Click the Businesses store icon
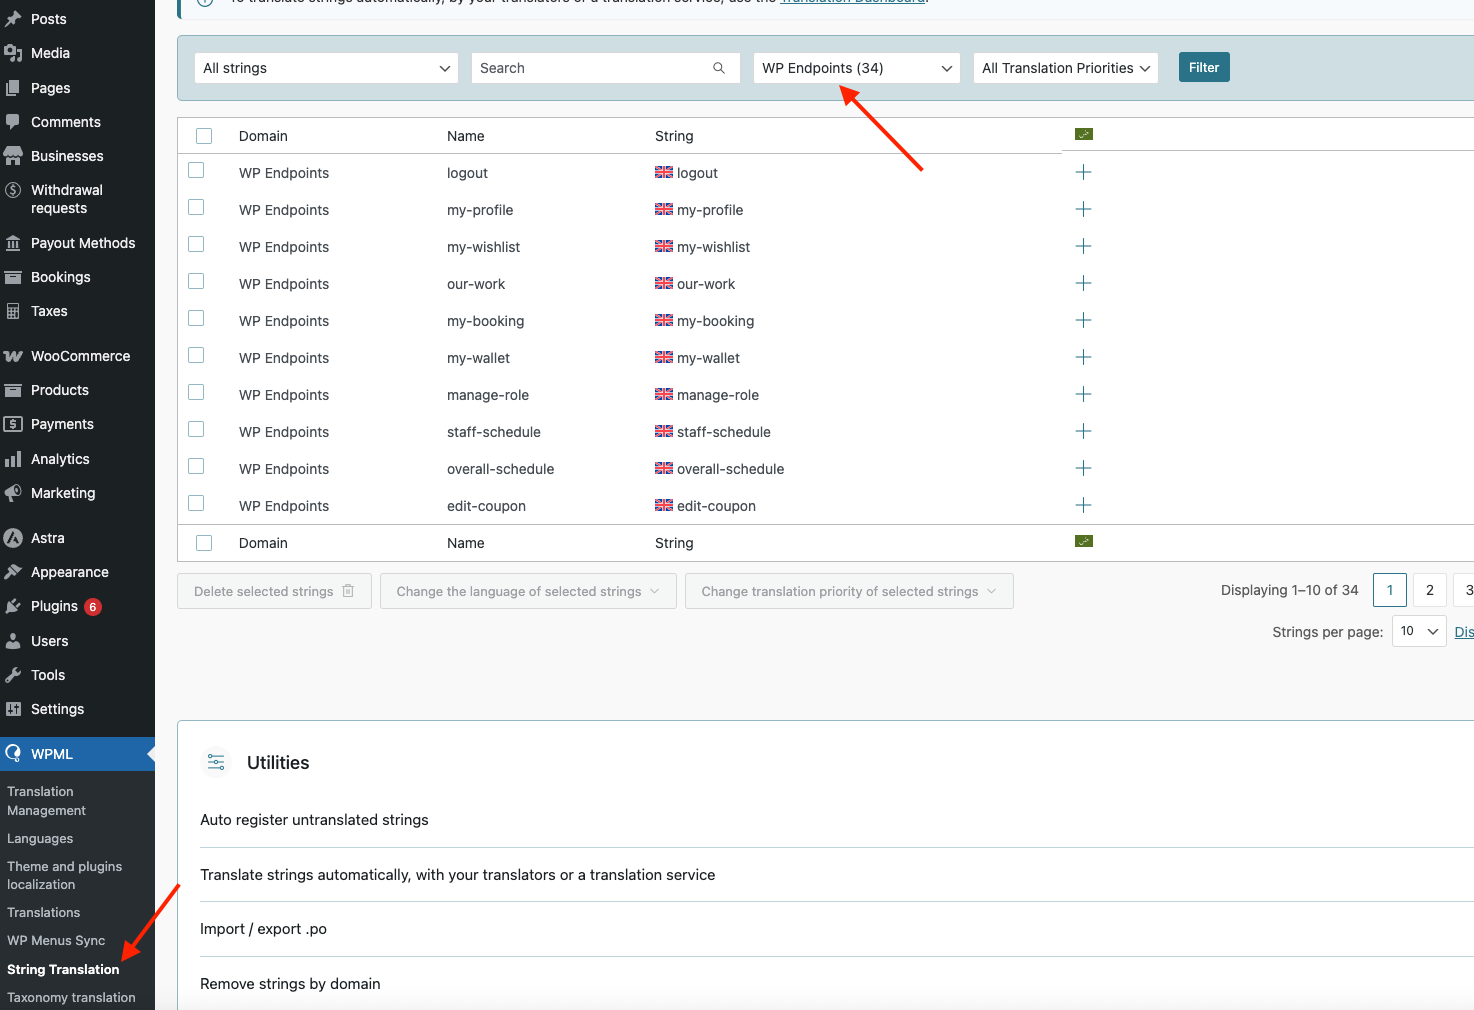 13,156
